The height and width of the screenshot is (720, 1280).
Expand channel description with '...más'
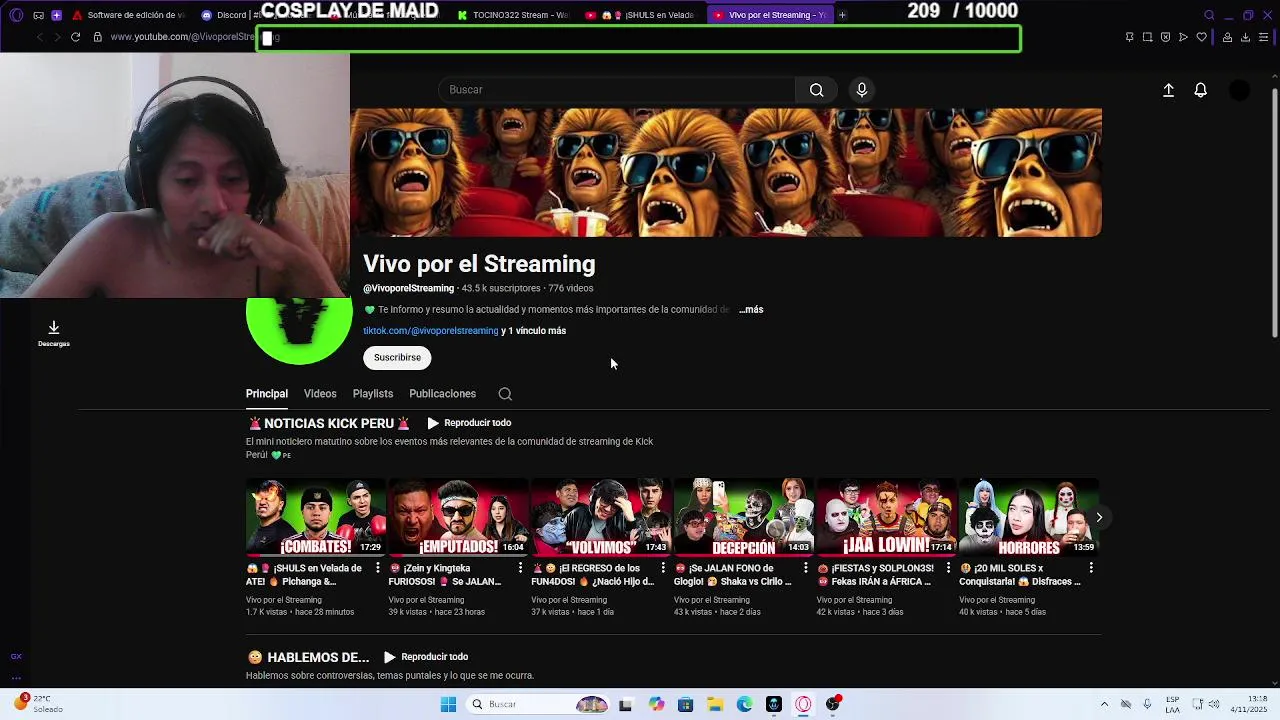751,310
